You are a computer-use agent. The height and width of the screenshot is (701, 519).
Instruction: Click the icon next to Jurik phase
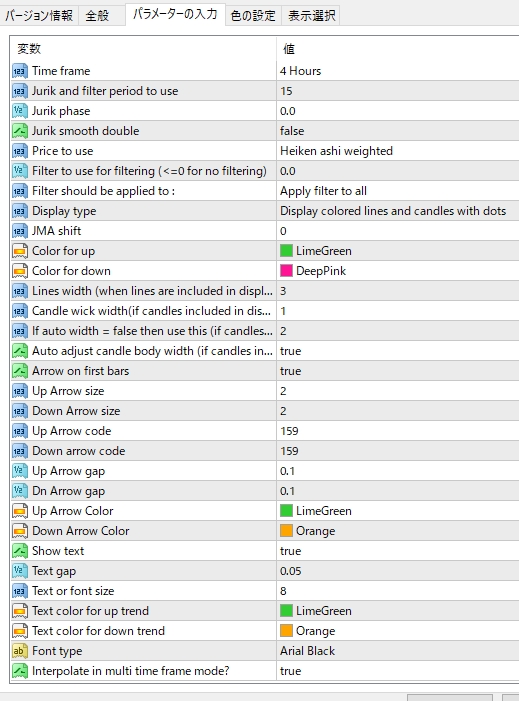tap(20, 111)
